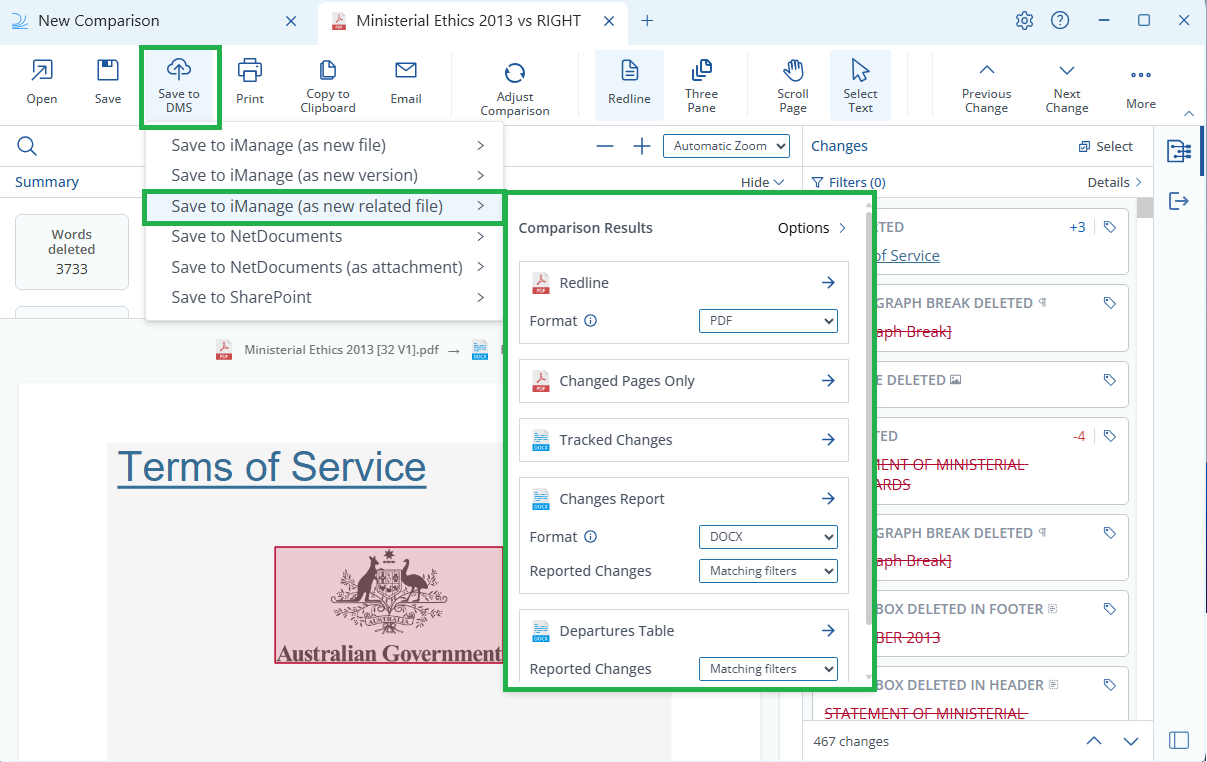Image resolution: width=1207 pixels, height=762 pixels.
Task: Click changes list sidebar icon
Action: [1179, 151]
